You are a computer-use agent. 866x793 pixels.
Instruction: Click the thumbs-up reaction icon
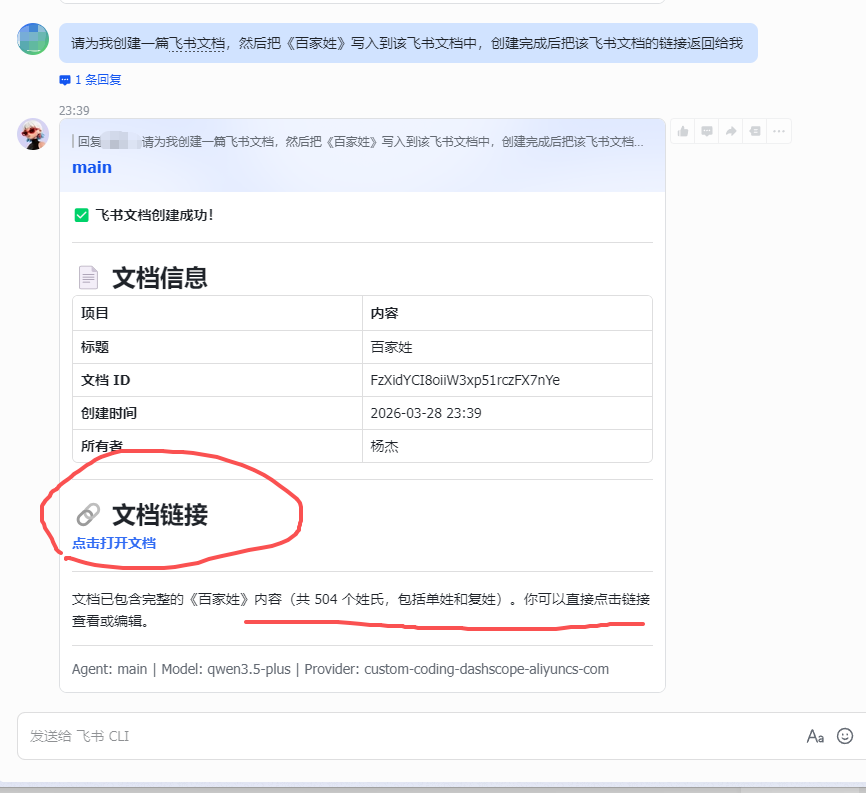(684, 131)
